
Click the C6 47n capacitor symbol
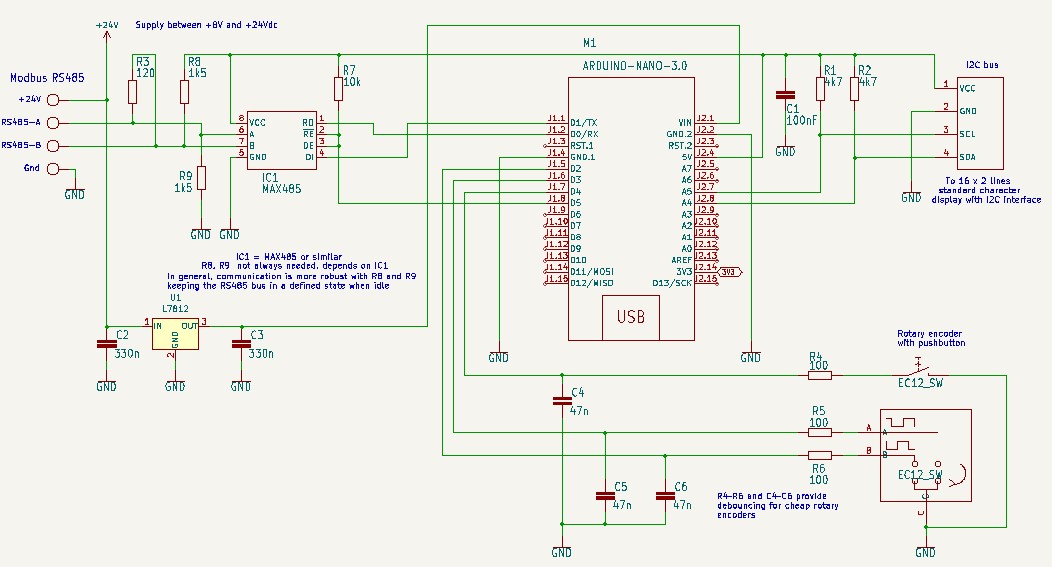point(665,496)
